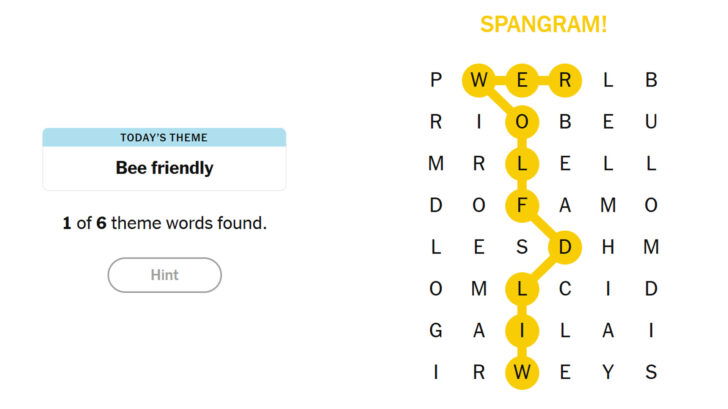Select the letter H tile

tap(608, 247)
